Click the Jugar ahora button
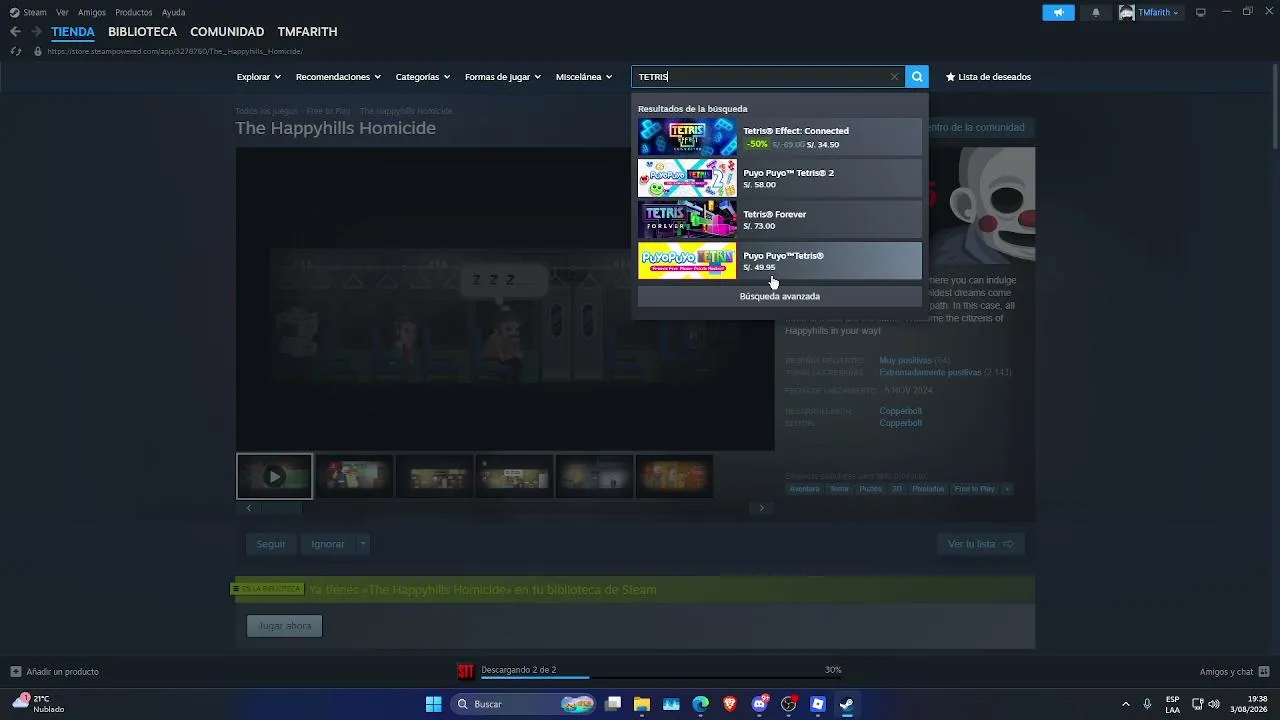 (x=285, y=626)
